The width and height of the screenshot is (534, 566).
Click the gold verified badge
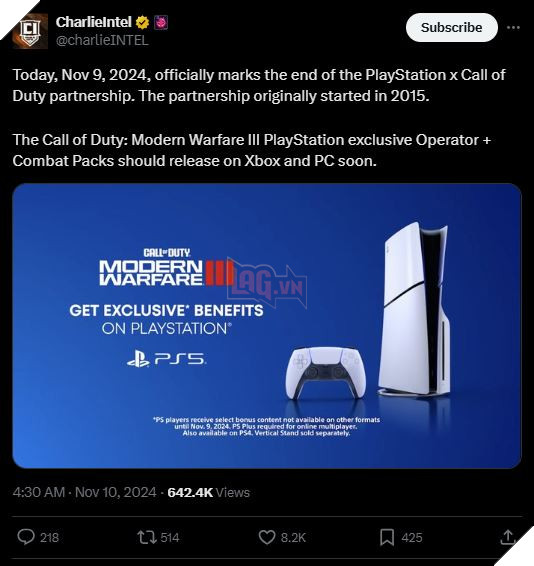[x=142, y=22]
